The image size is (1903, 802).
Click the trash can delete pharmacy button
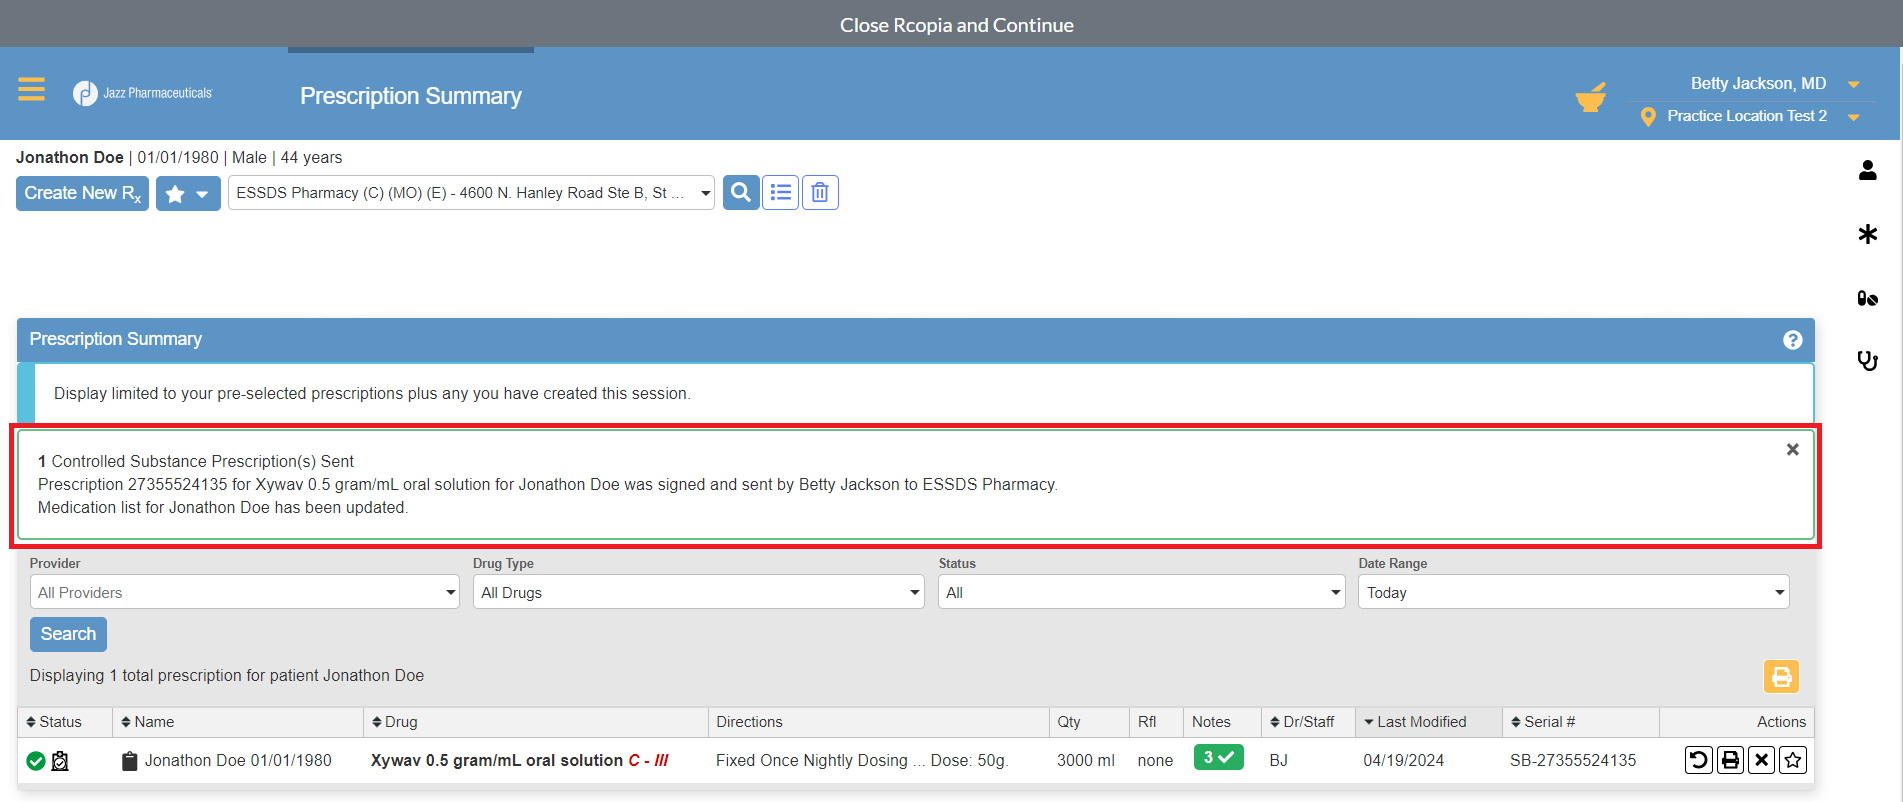coord(820,192)
